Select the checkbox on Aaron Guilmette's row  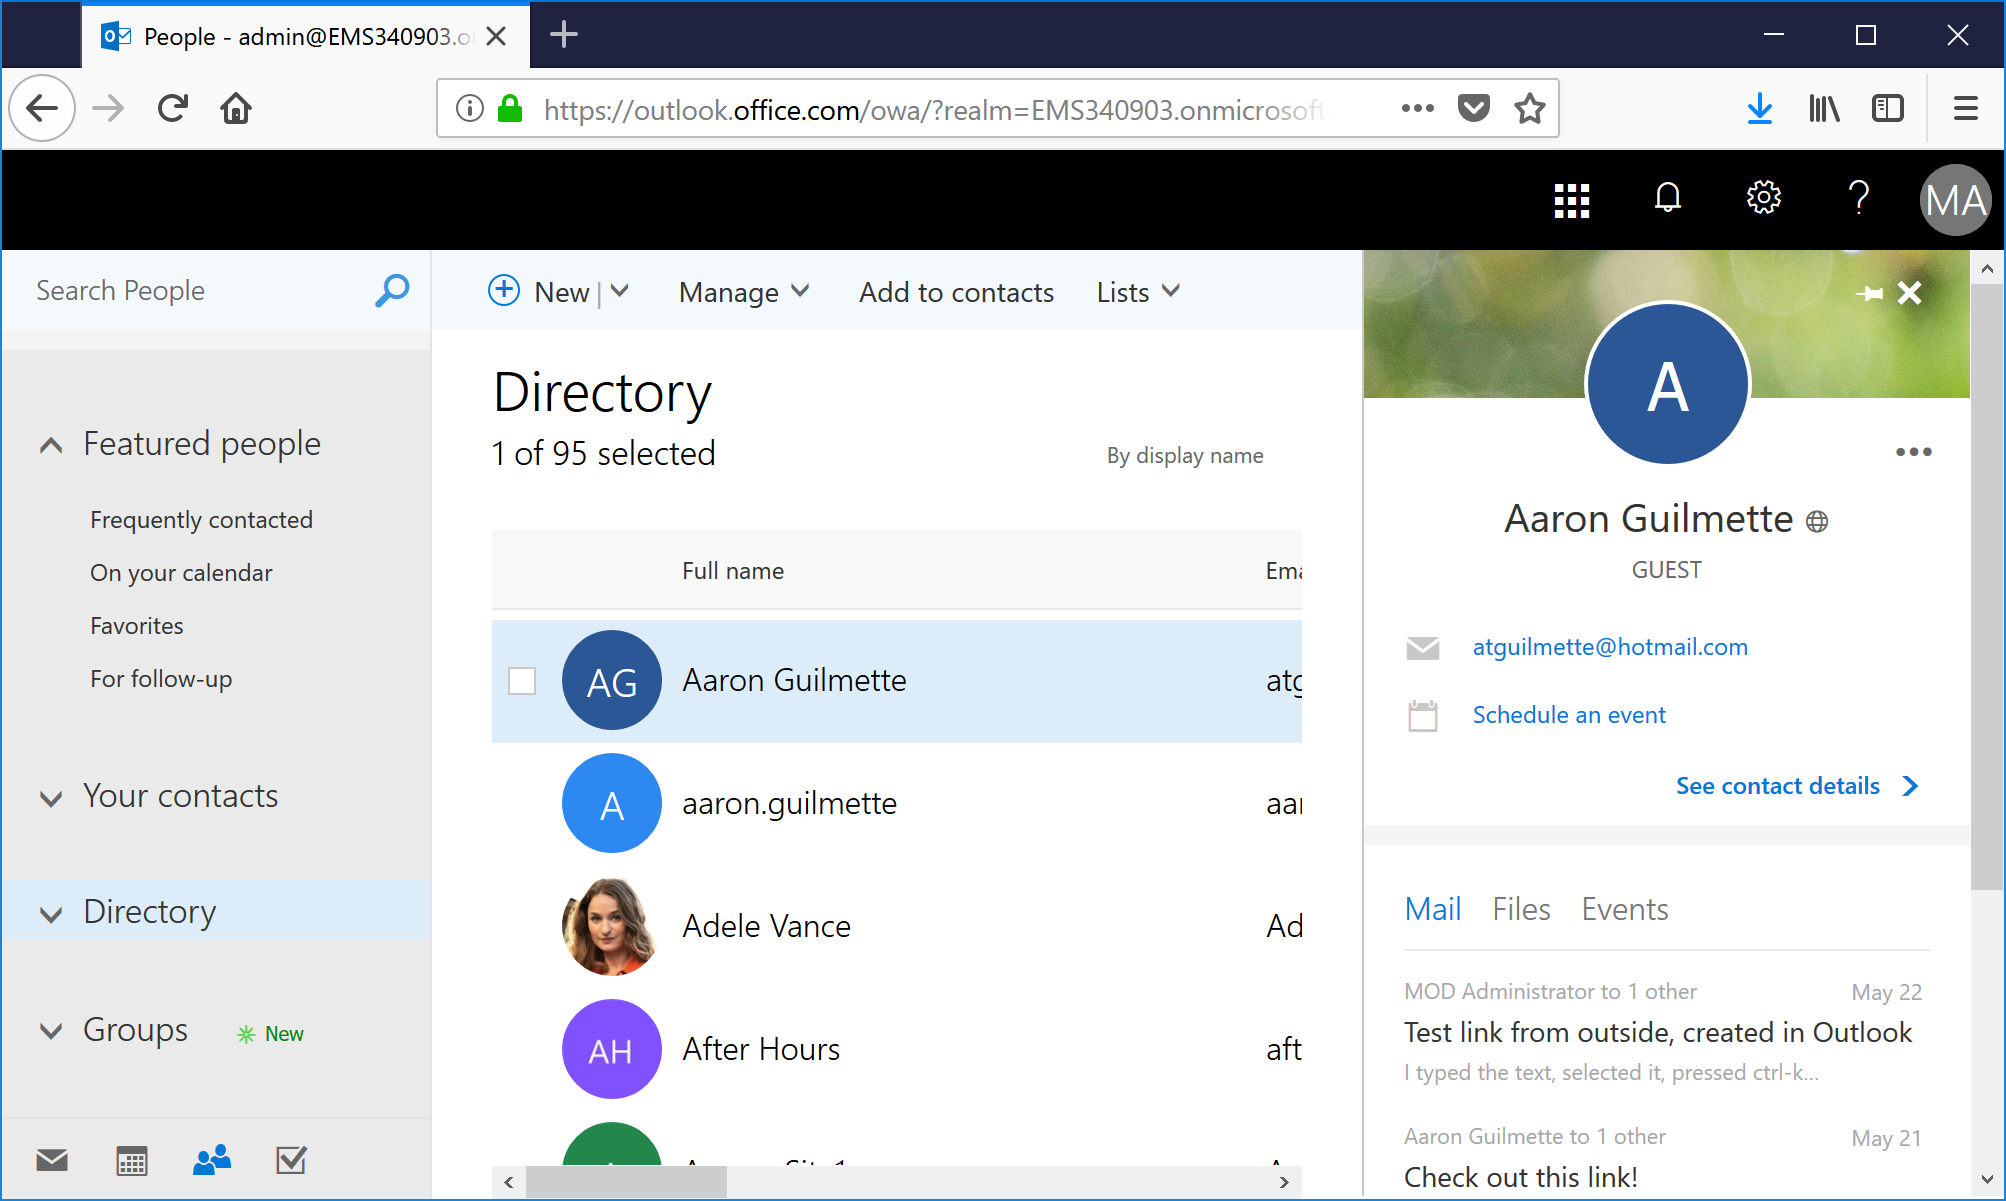click(522, 680)
